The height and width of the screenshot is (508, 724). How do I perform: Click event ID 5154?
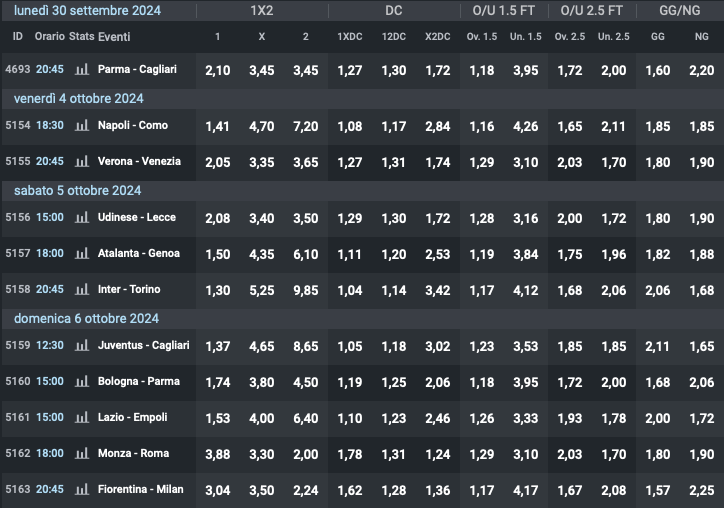point(18,125)
